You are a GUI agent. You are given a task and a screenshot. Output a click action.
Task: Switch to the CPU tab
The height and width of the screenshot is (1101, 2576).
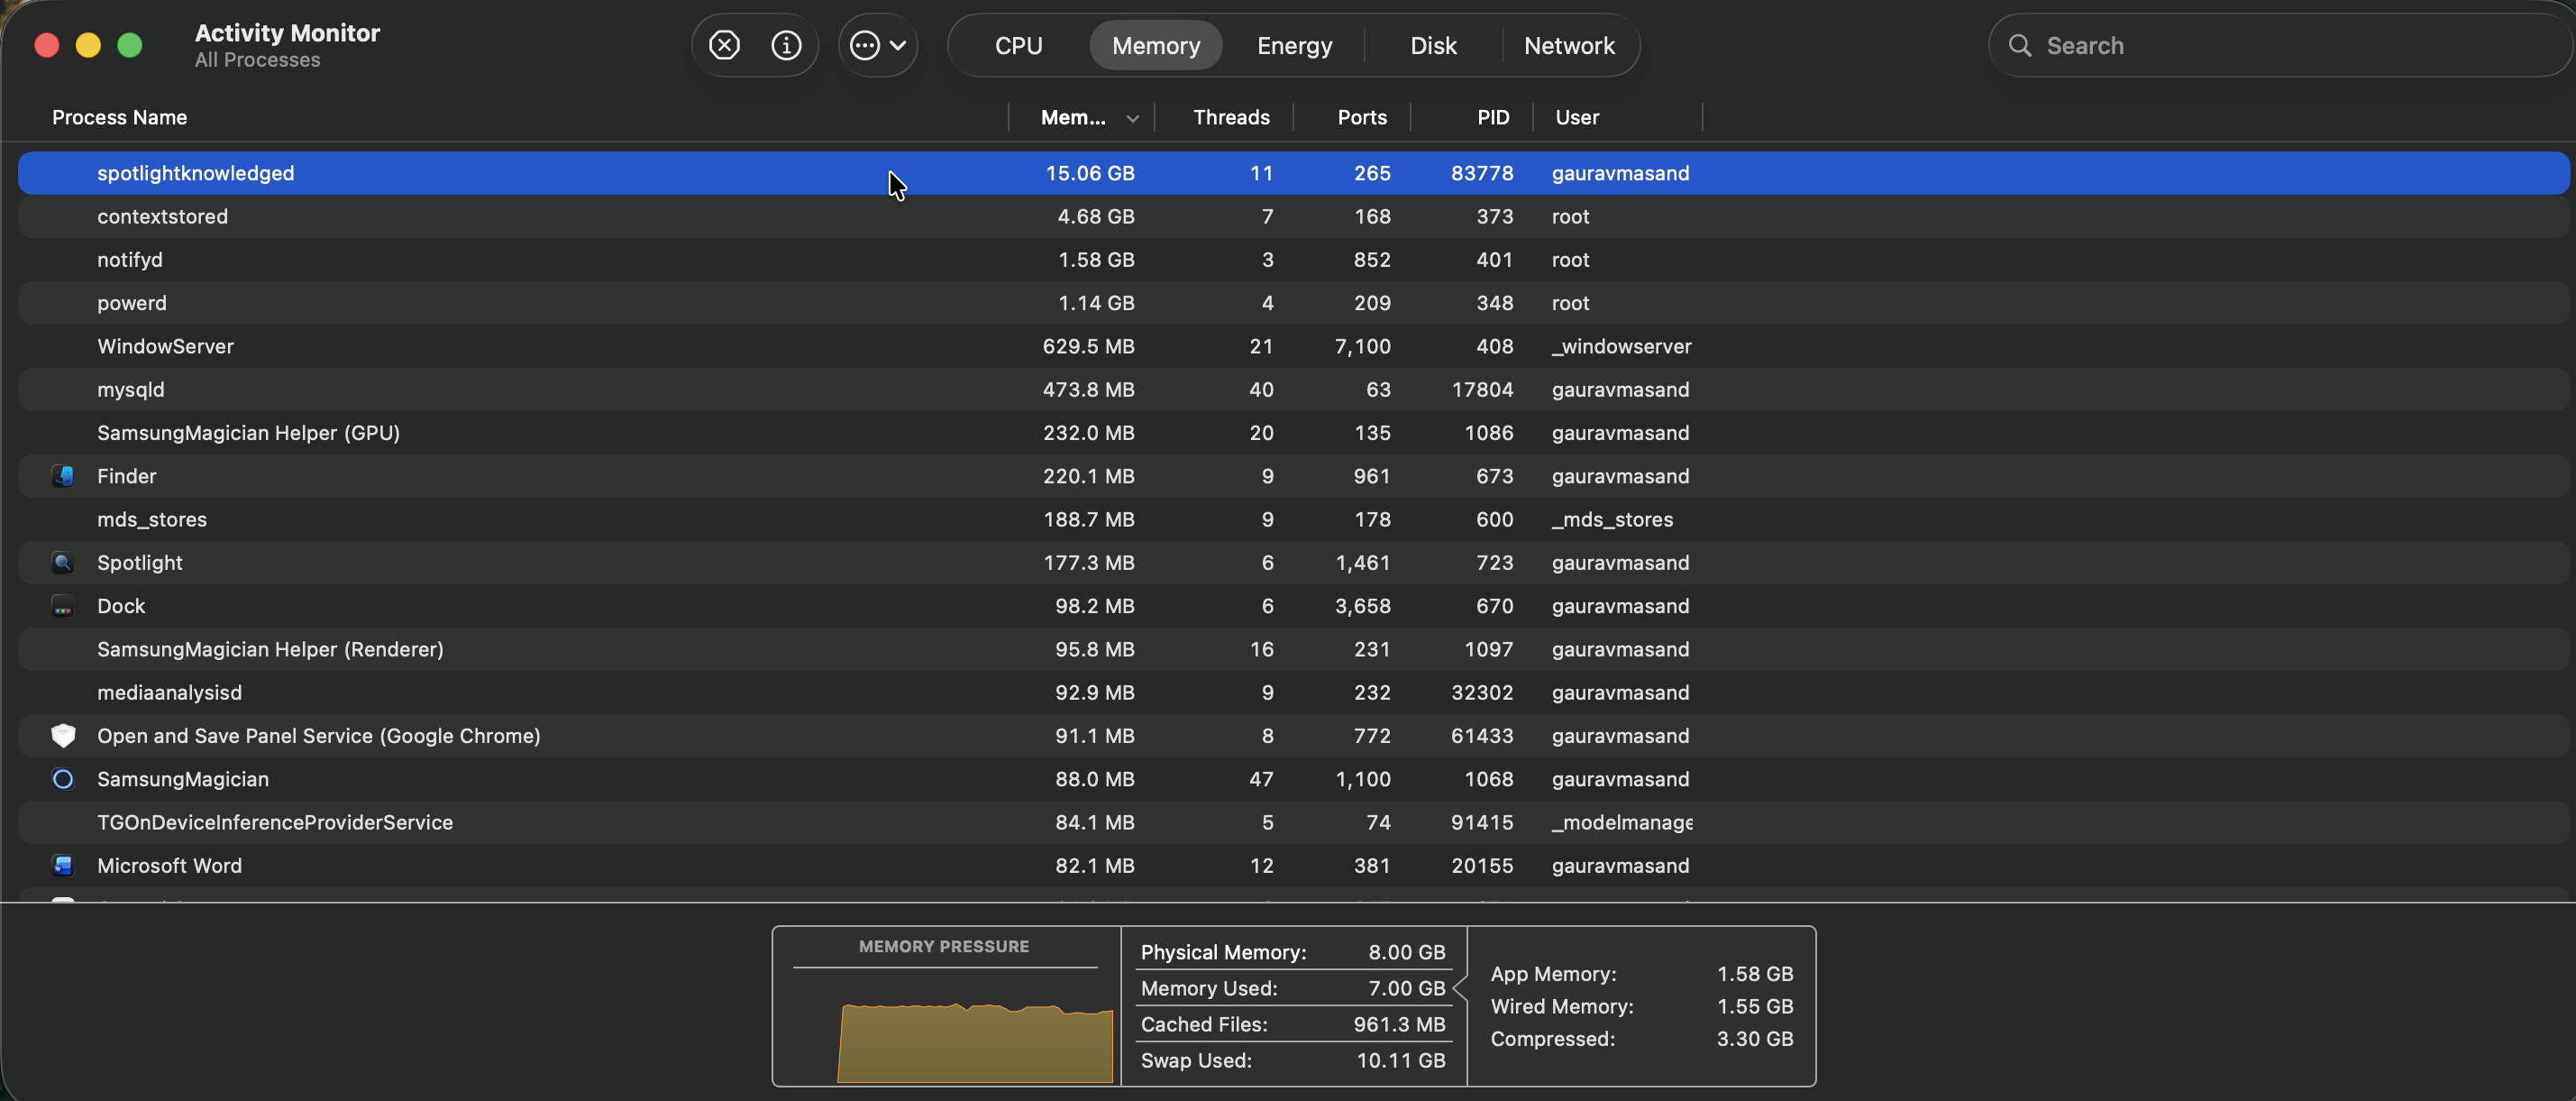pos(1018,45)
